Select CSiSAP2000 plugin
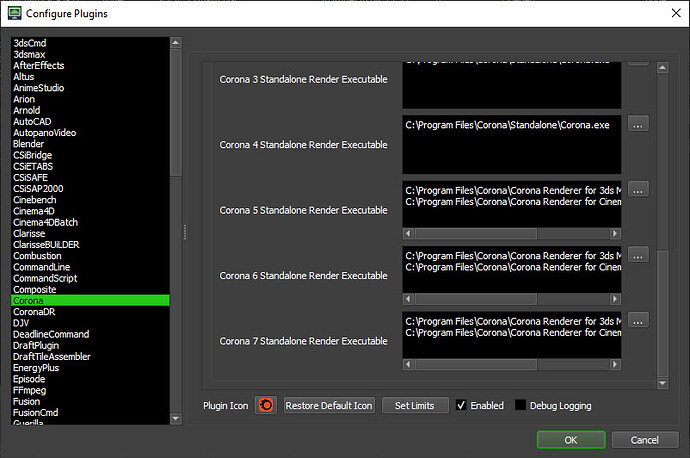Viewport: 690px width, 458px height. pos(90,189)
